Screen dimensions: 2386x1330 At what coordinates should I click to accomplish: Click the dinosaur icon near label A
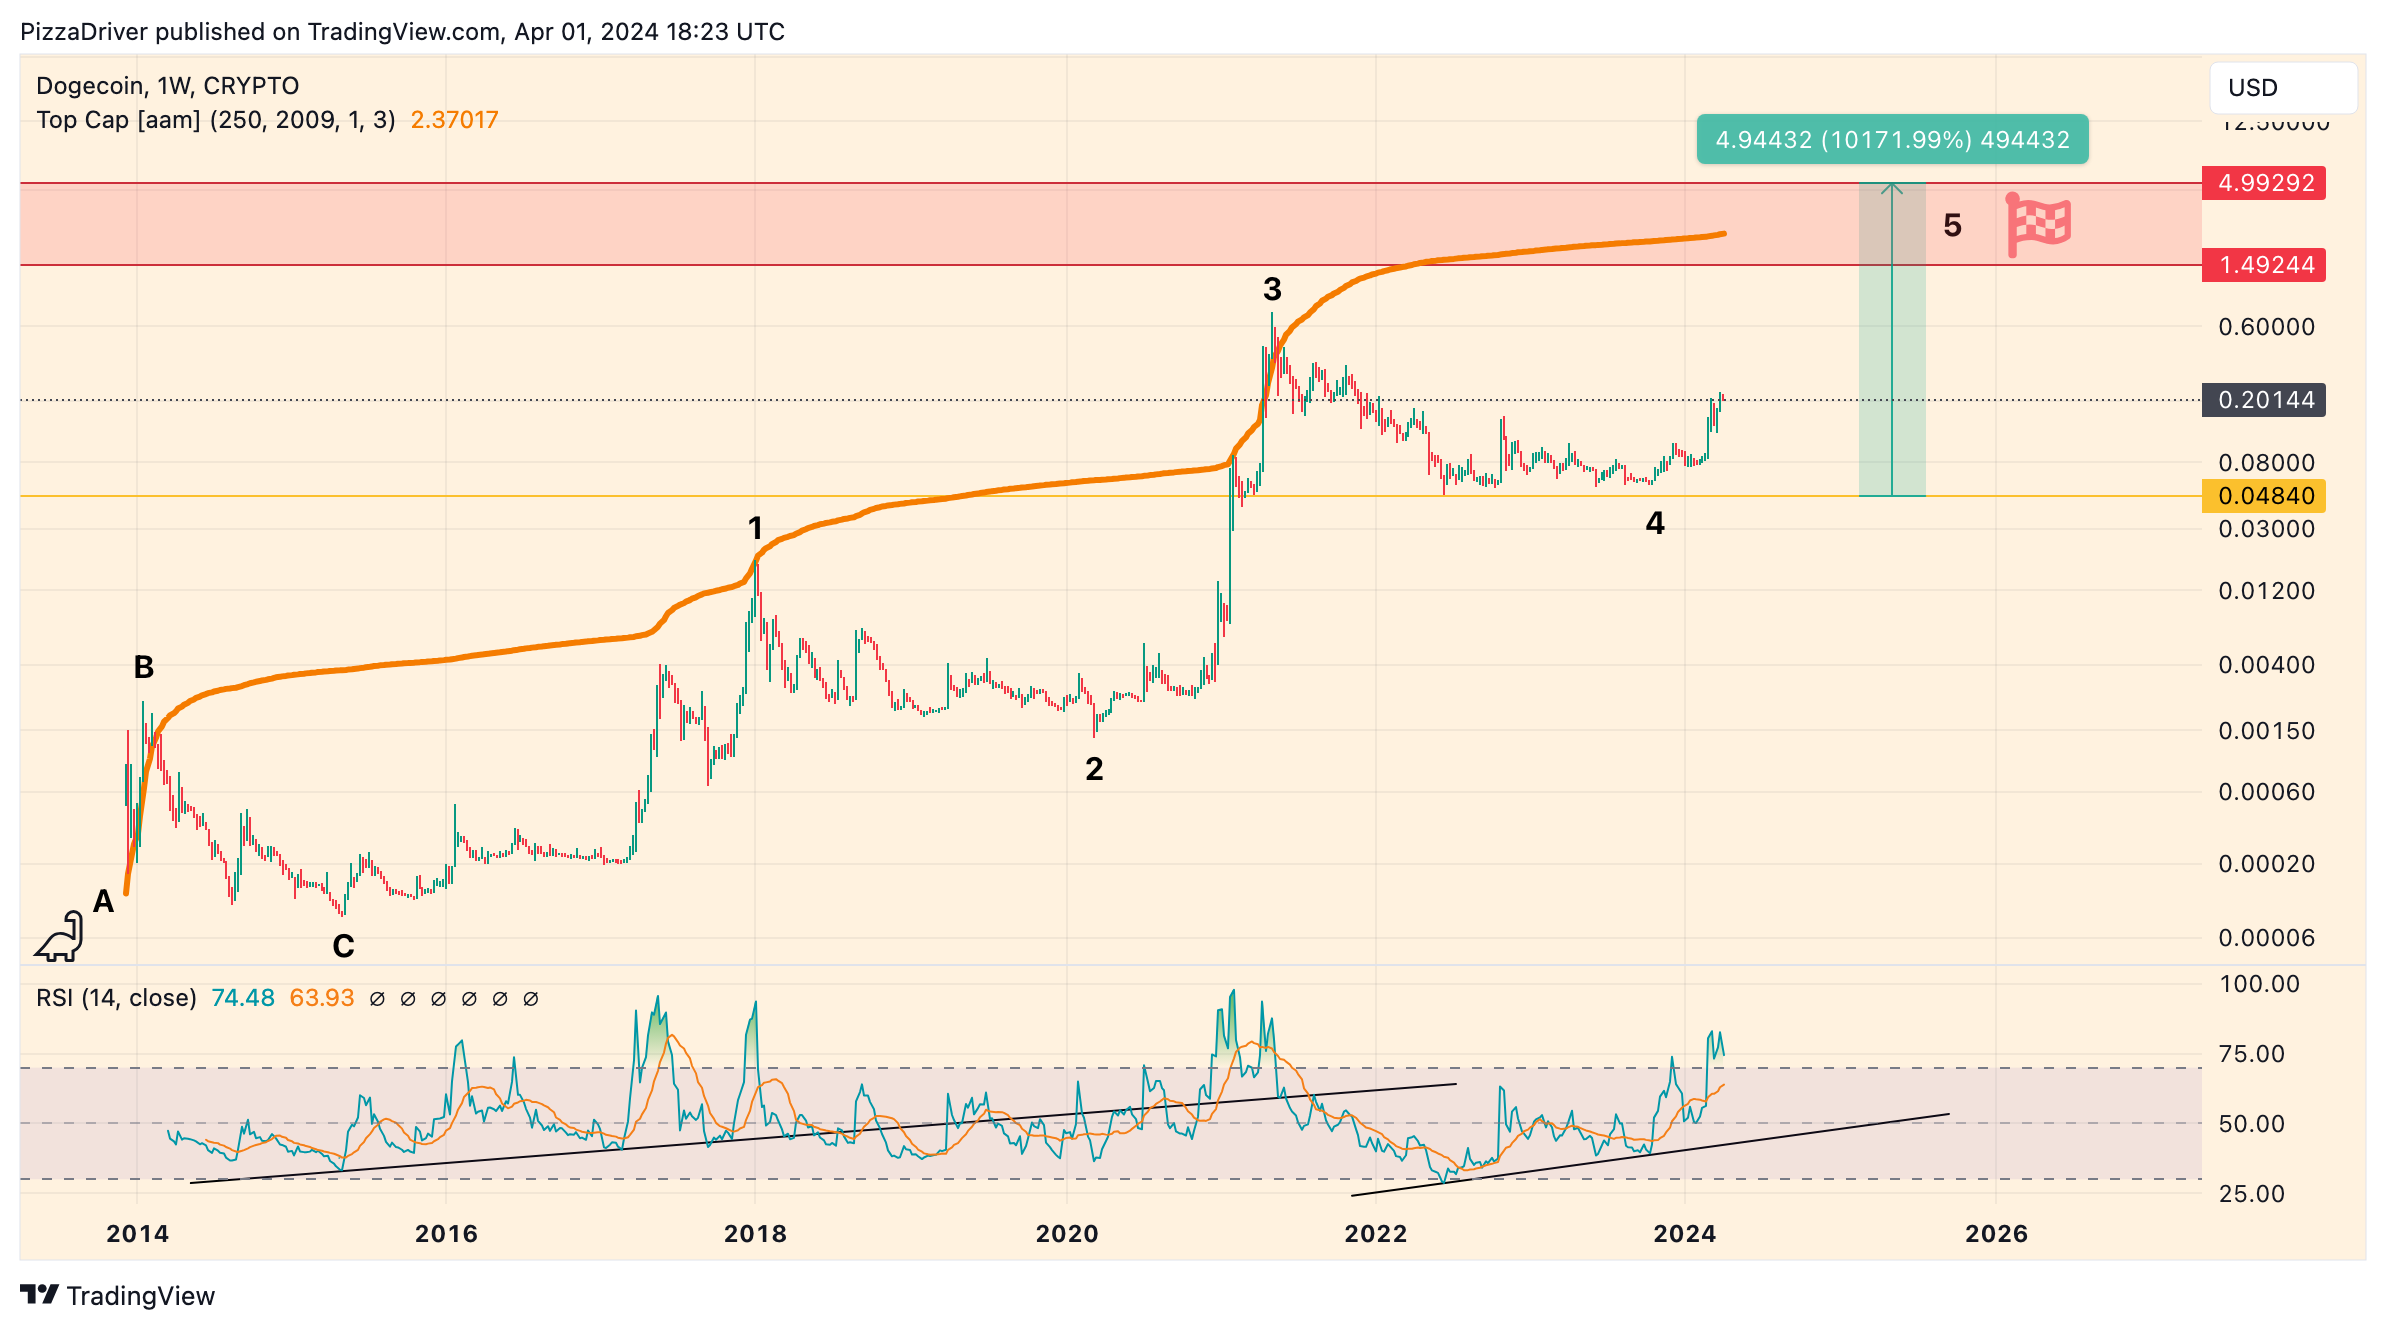(60, 936)
